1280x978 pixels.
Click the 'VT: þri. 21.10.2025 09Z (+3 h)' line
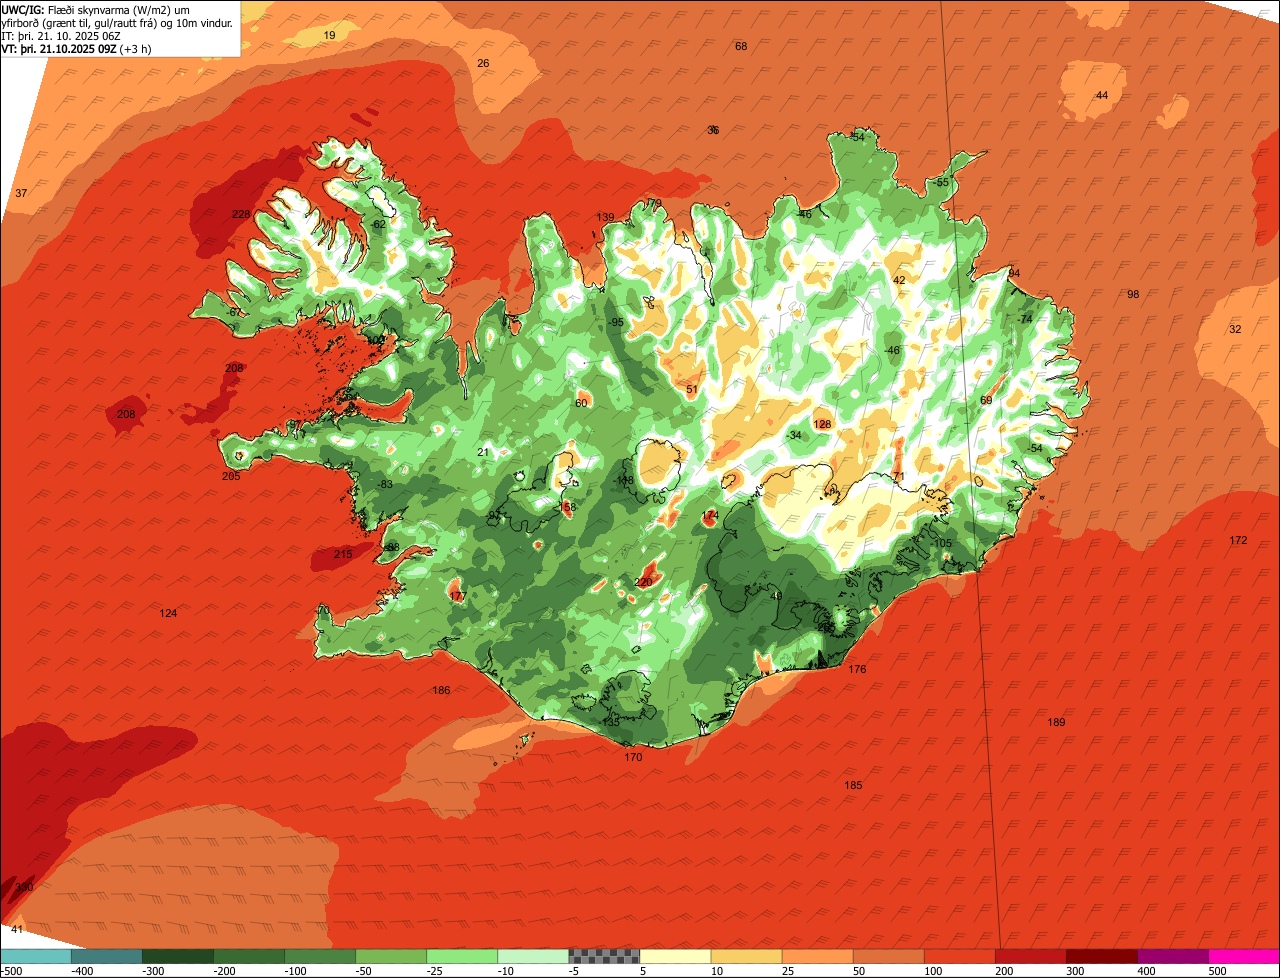76,48
